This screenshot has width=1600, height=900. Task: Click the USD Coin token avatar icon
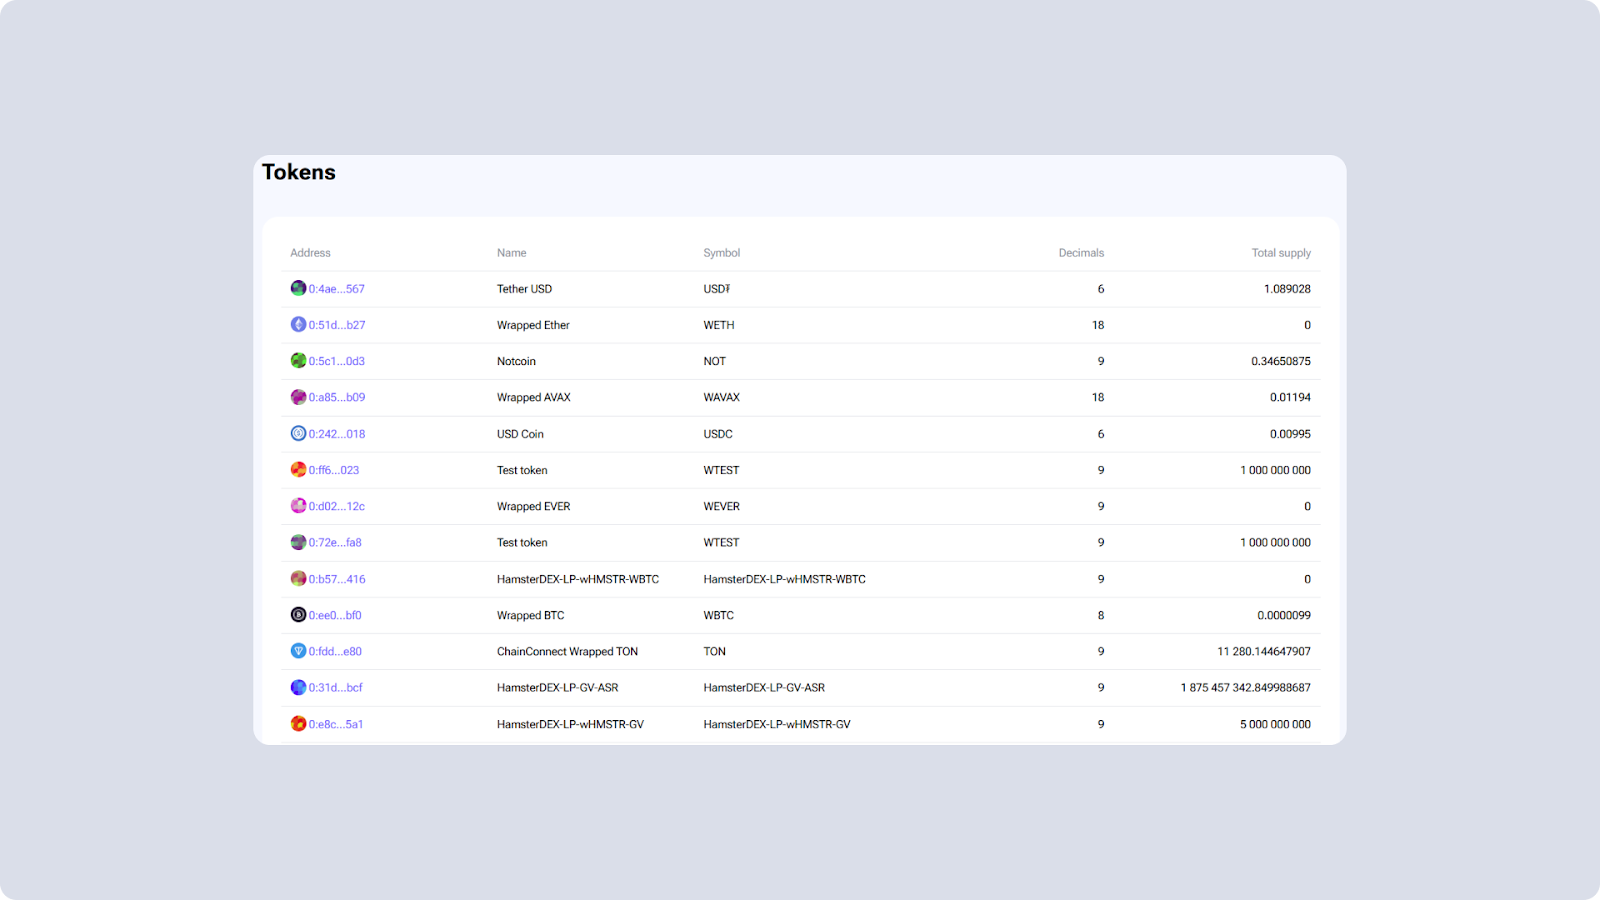298,433
